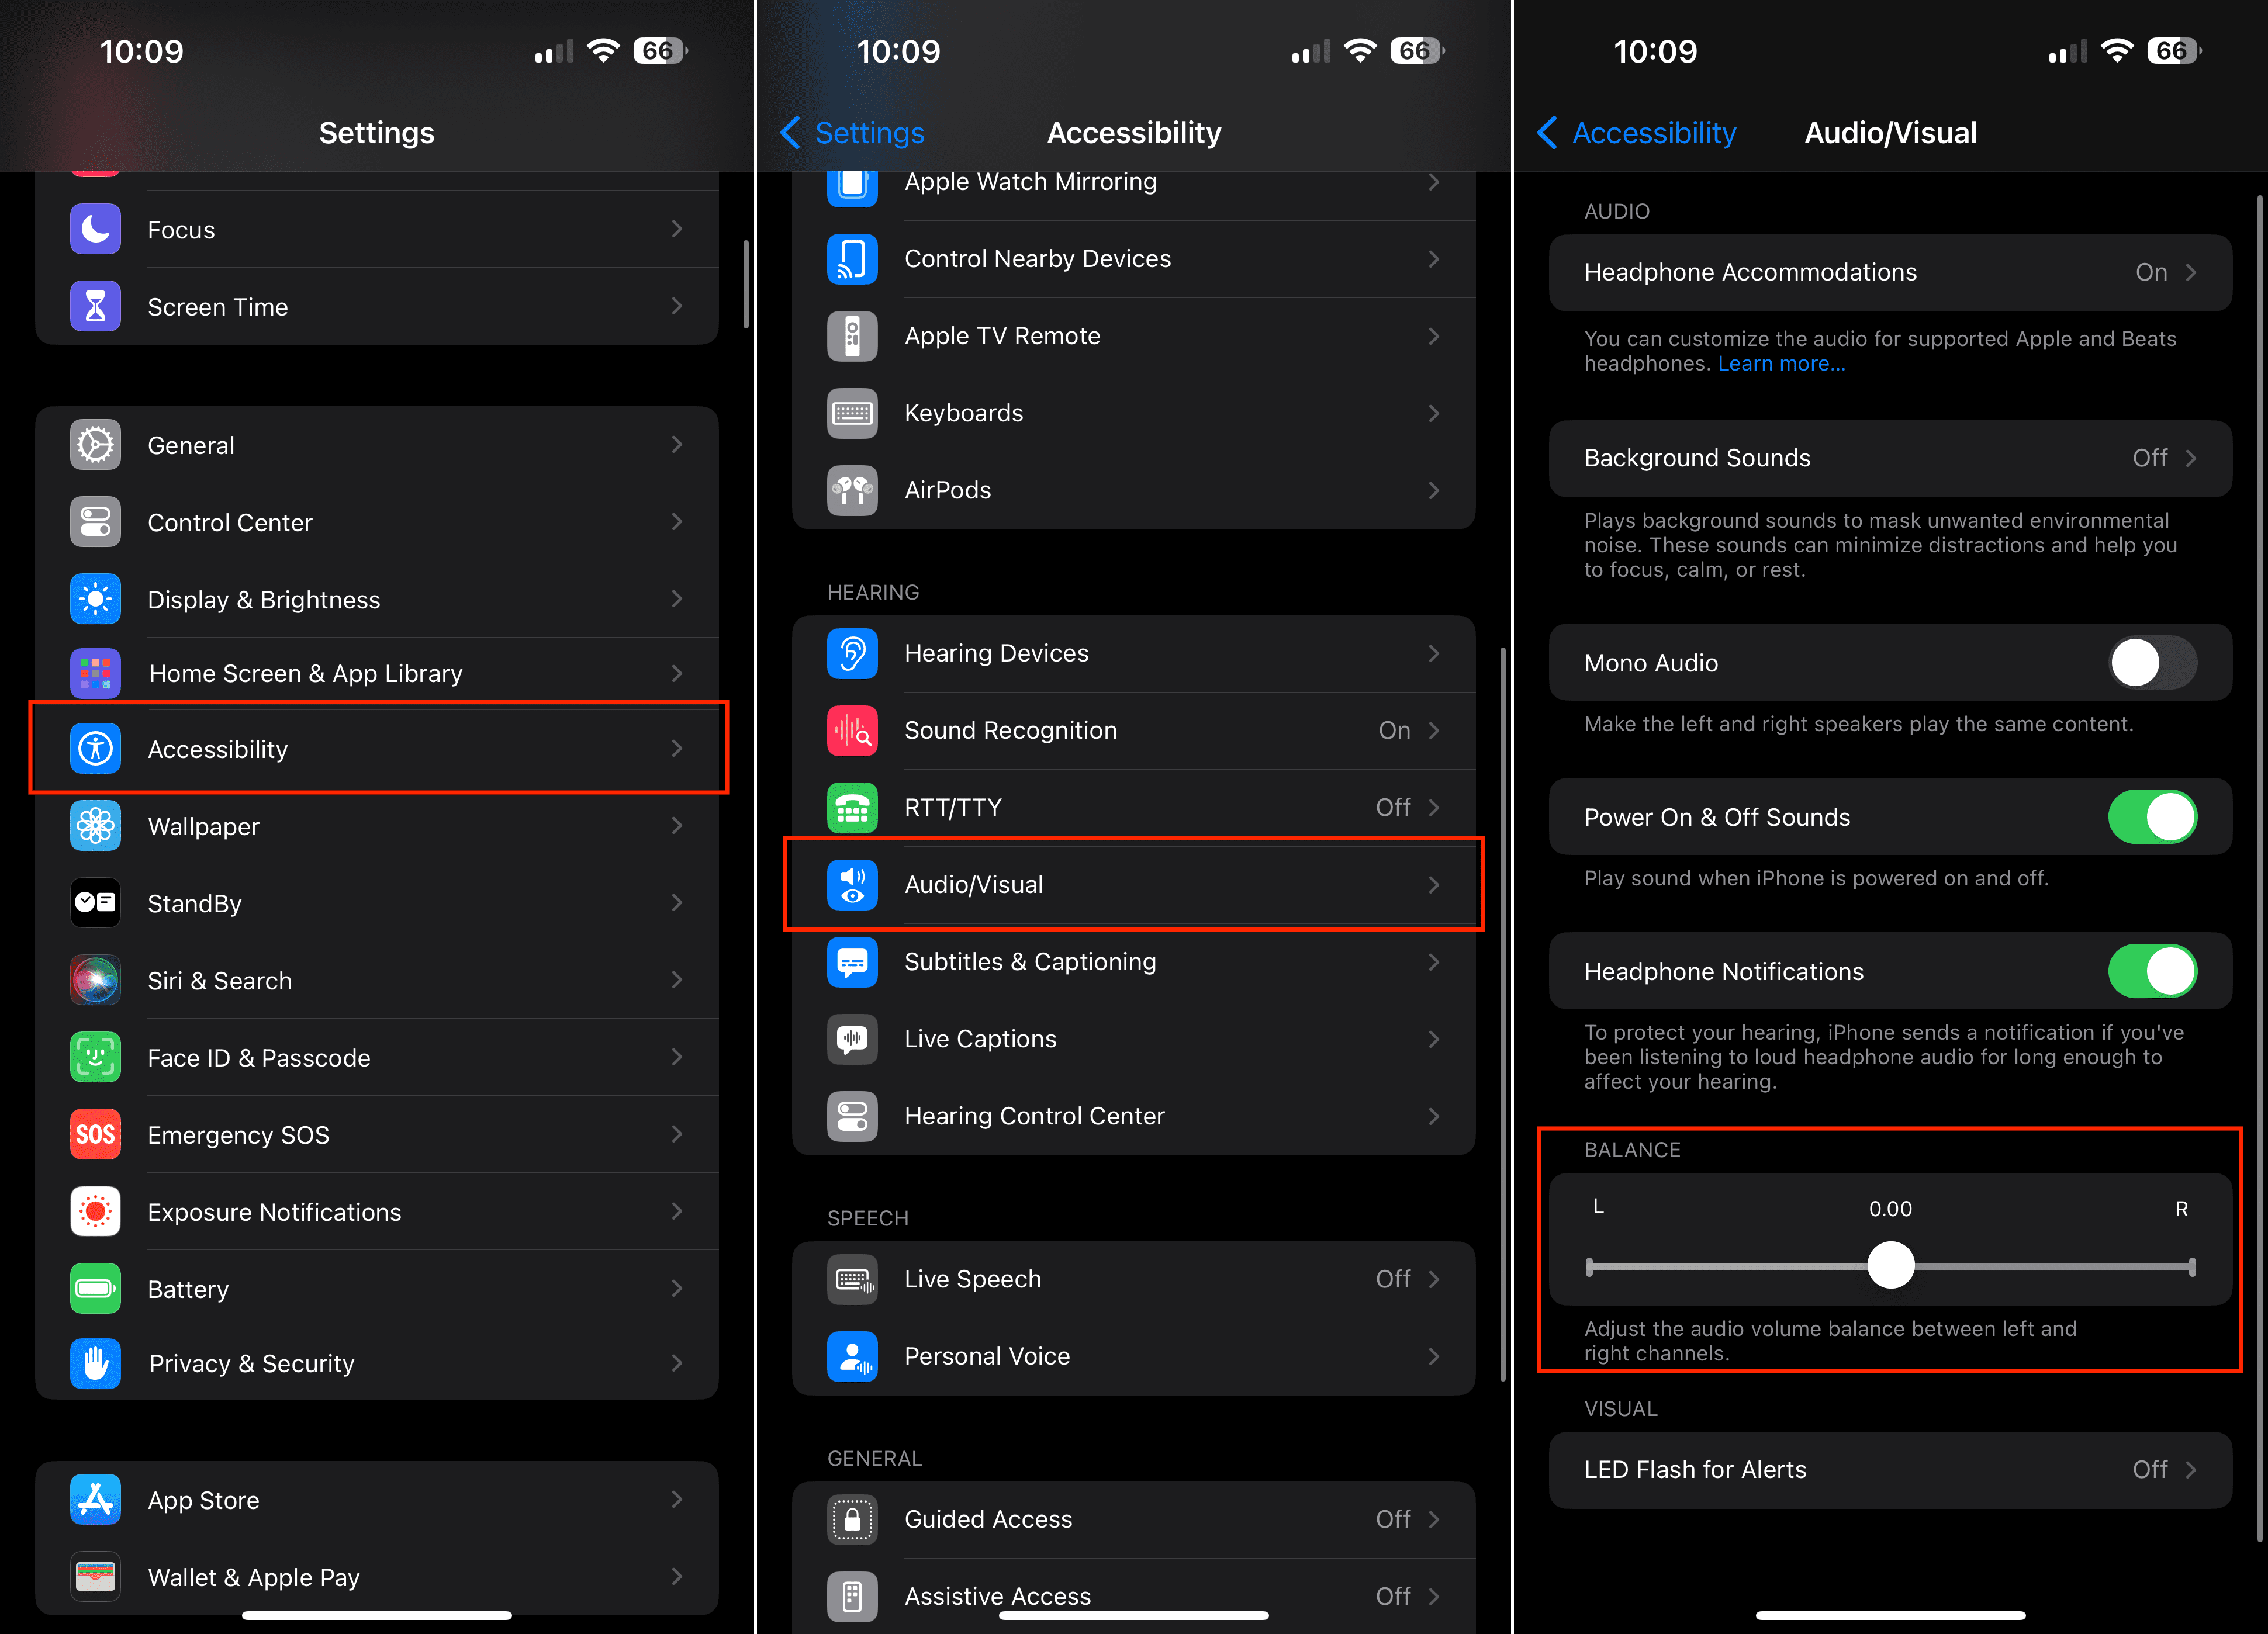Tap the Guided Access lock icon
2268x1634 pixels.
[x=852, y=1519]
